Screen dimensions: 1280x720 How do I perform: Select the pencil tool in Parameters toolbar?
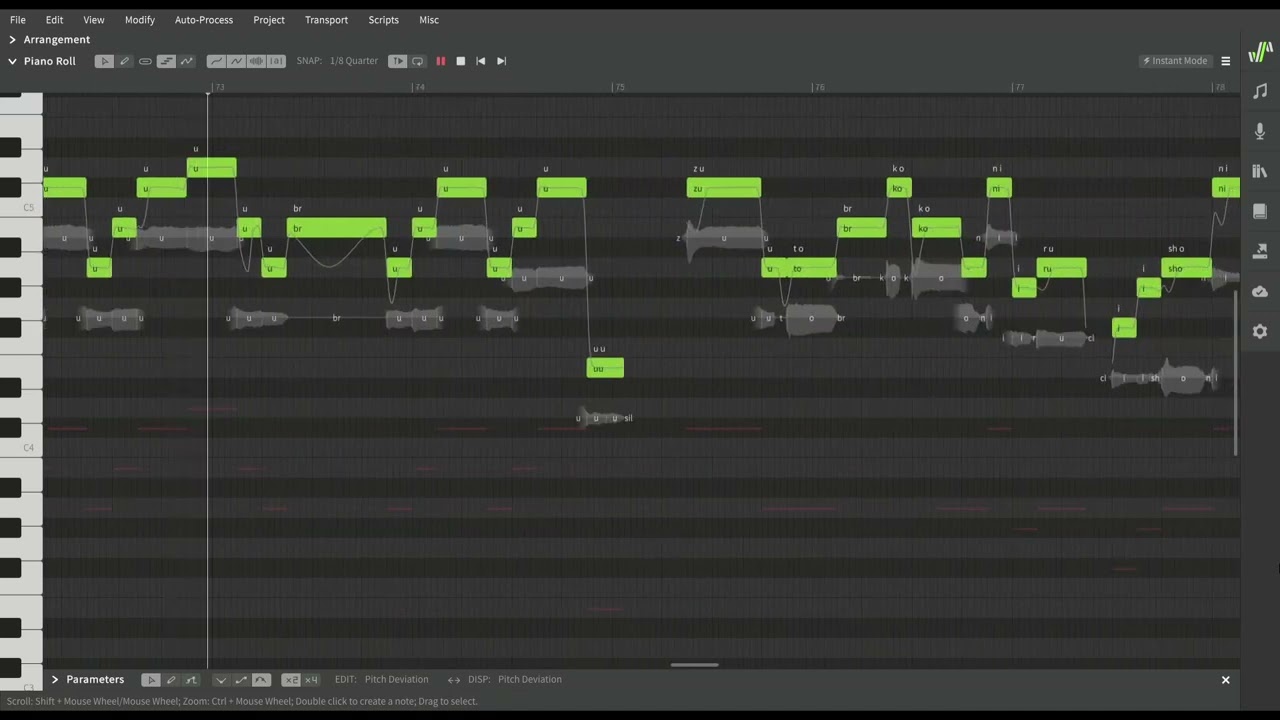(171, 680)
